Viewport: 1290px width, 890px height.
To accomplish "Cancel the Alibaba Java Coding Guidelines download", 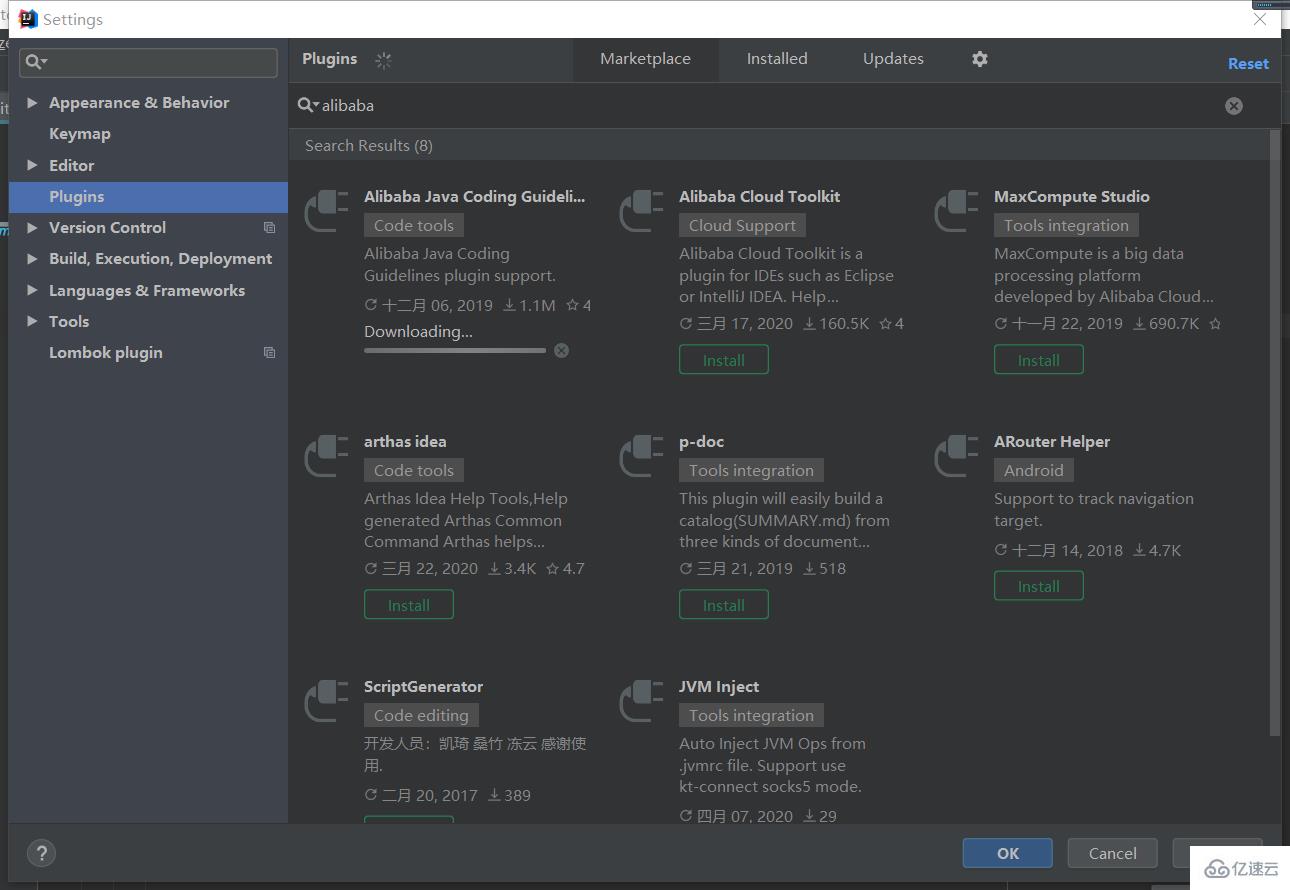I will pyautogui.click(x=562, y=350).
